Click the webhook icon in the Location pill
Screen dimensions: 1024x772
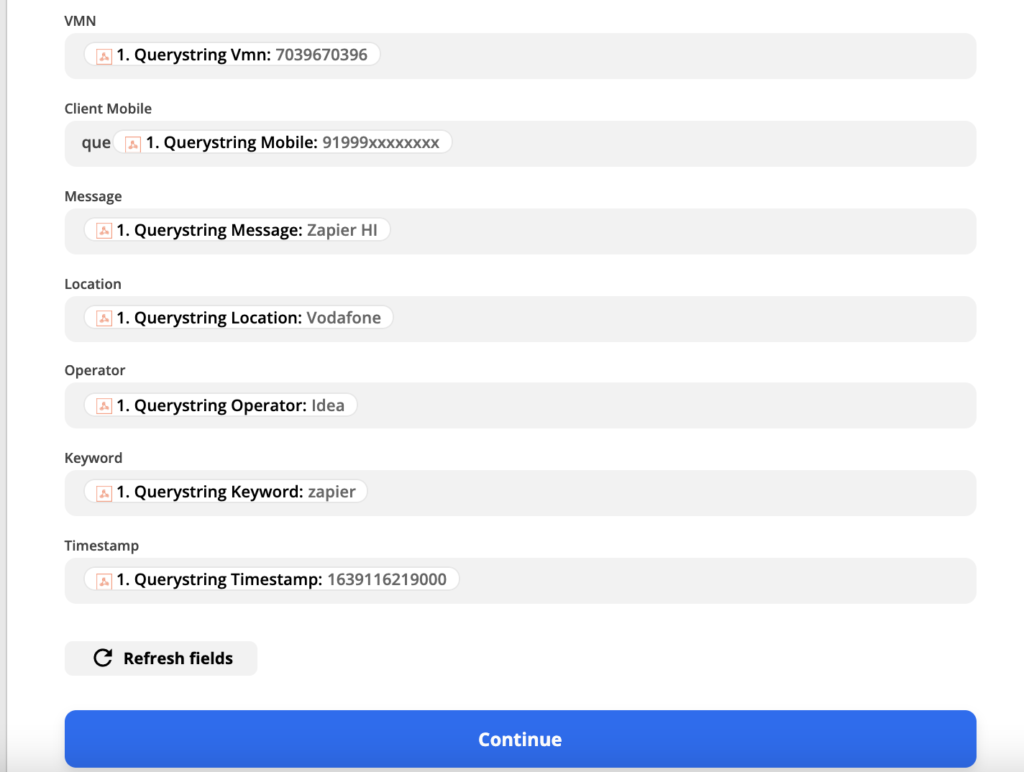tap(104, 319)
